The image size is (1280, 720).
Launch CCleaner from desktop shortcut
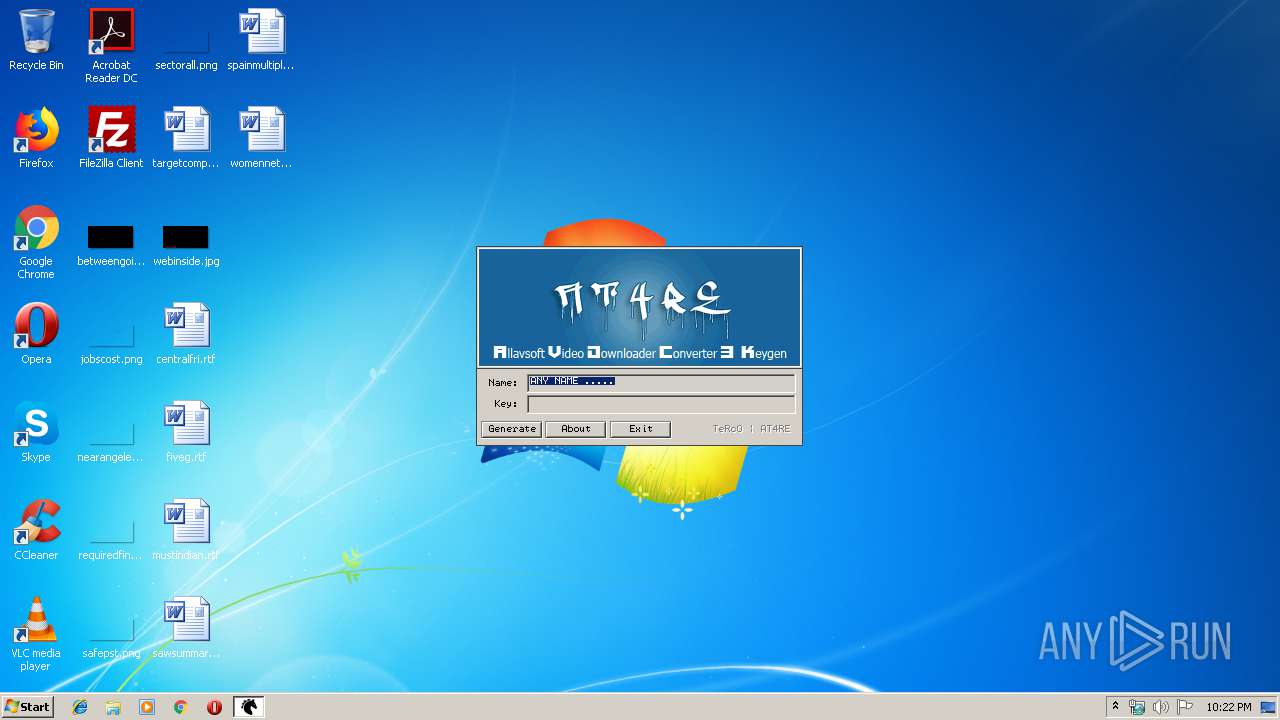[x=36, y=530]
